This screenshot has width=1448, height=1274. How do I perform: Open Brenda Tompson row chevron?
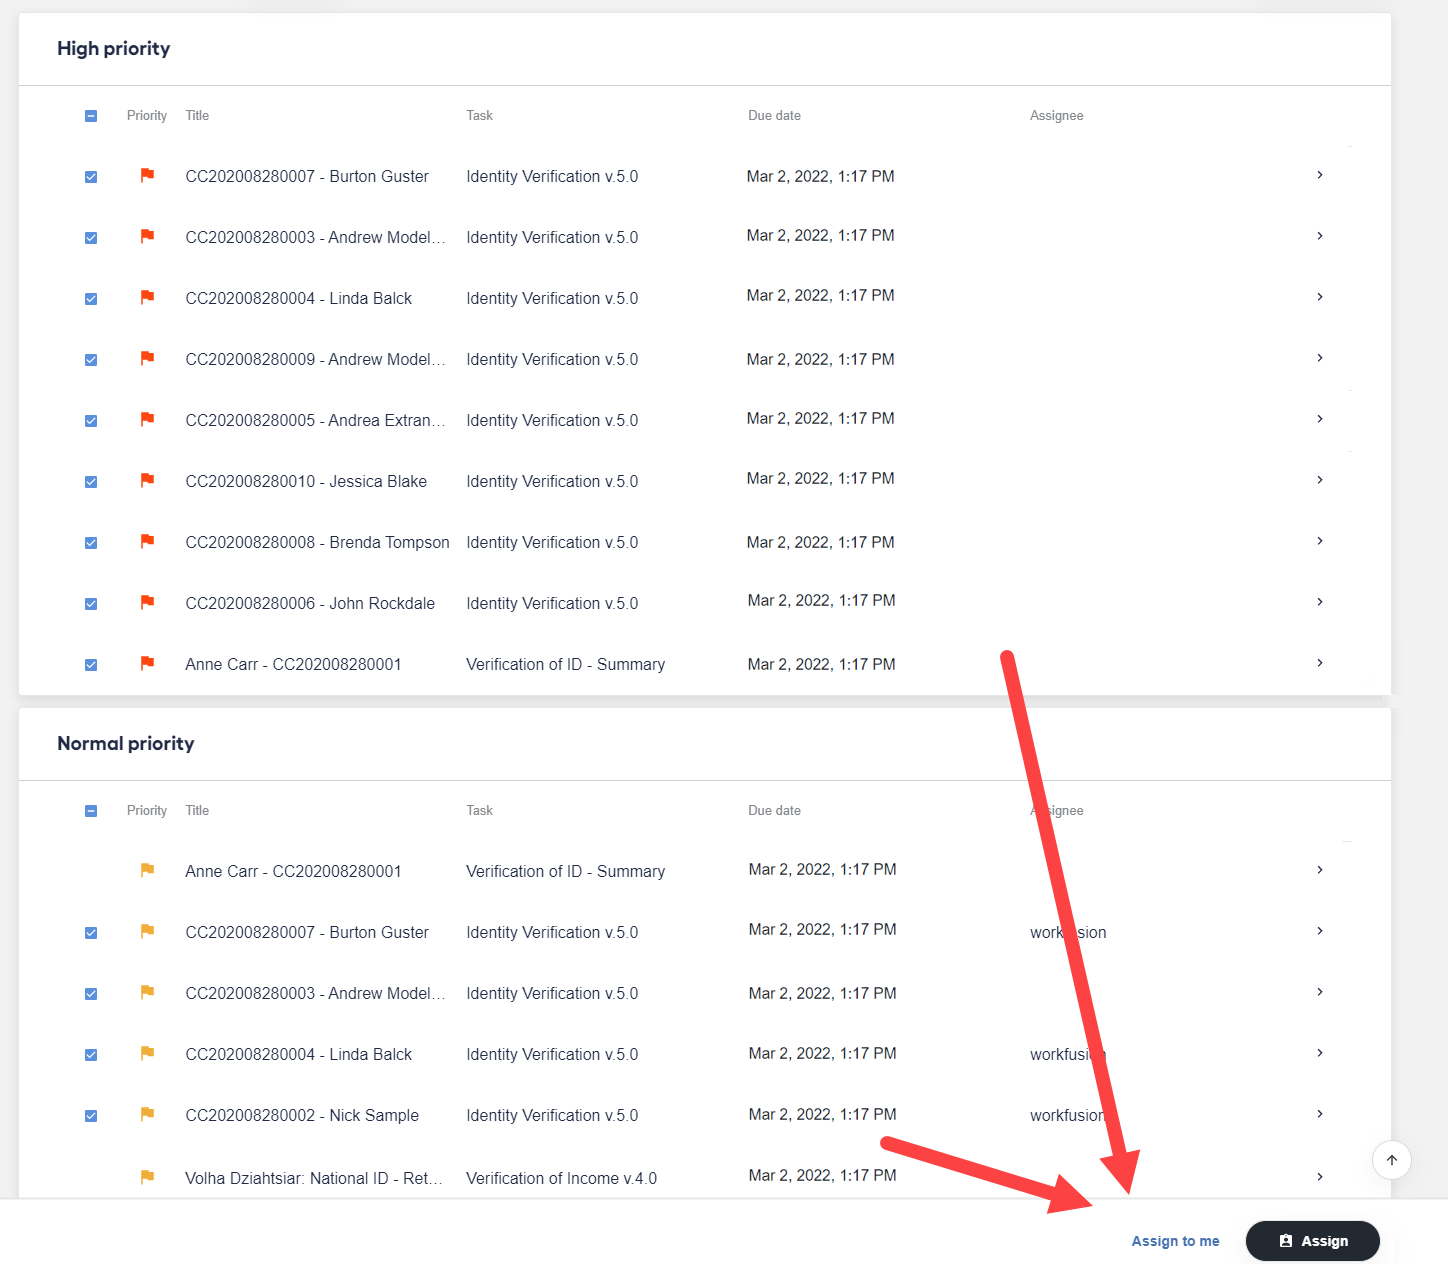click(x=1320, y=541)
